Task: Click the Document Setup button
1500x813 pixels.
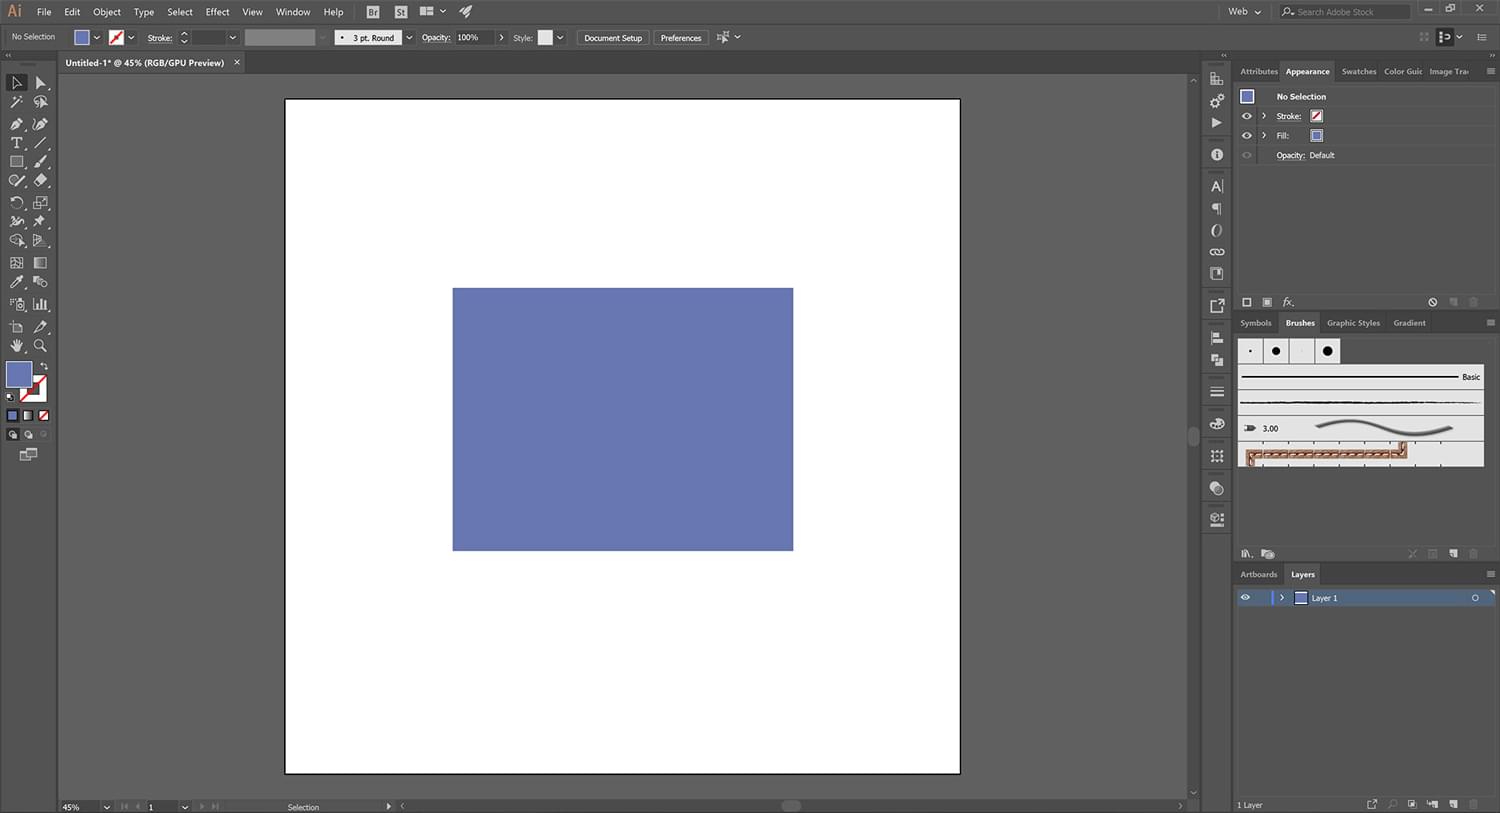Action: pyautogui.click(x=613, y=38)
